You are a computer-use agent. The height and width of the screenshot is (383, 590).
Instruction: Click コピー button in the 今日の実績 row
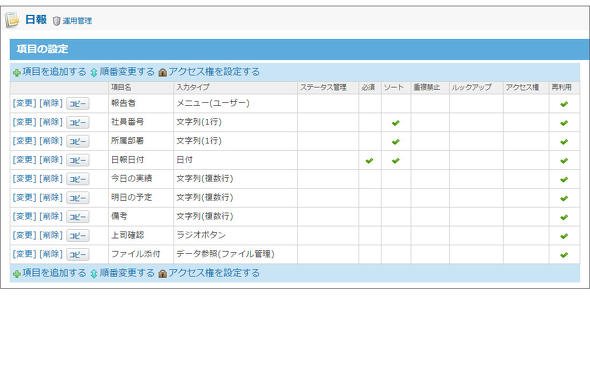78,179
